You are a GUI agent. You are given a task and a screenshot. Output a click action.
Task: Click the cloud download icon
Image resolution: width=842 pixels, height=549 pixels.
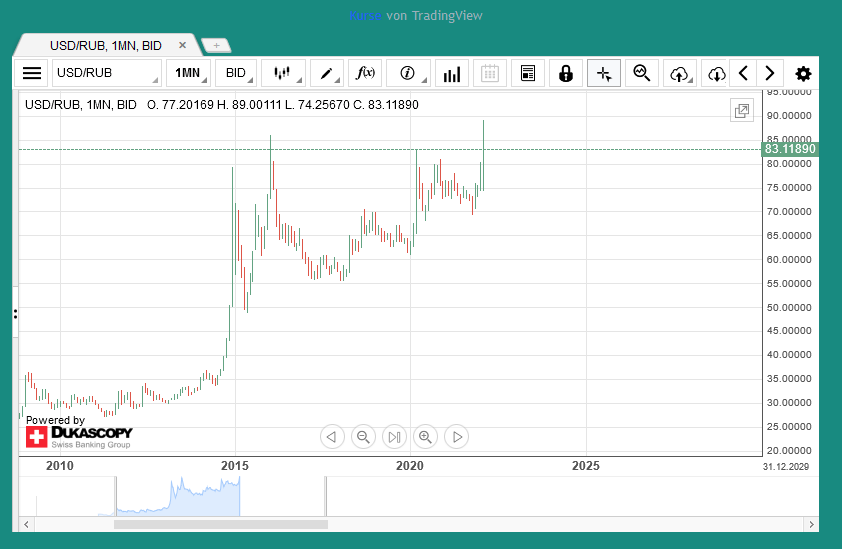click(716, 73)
